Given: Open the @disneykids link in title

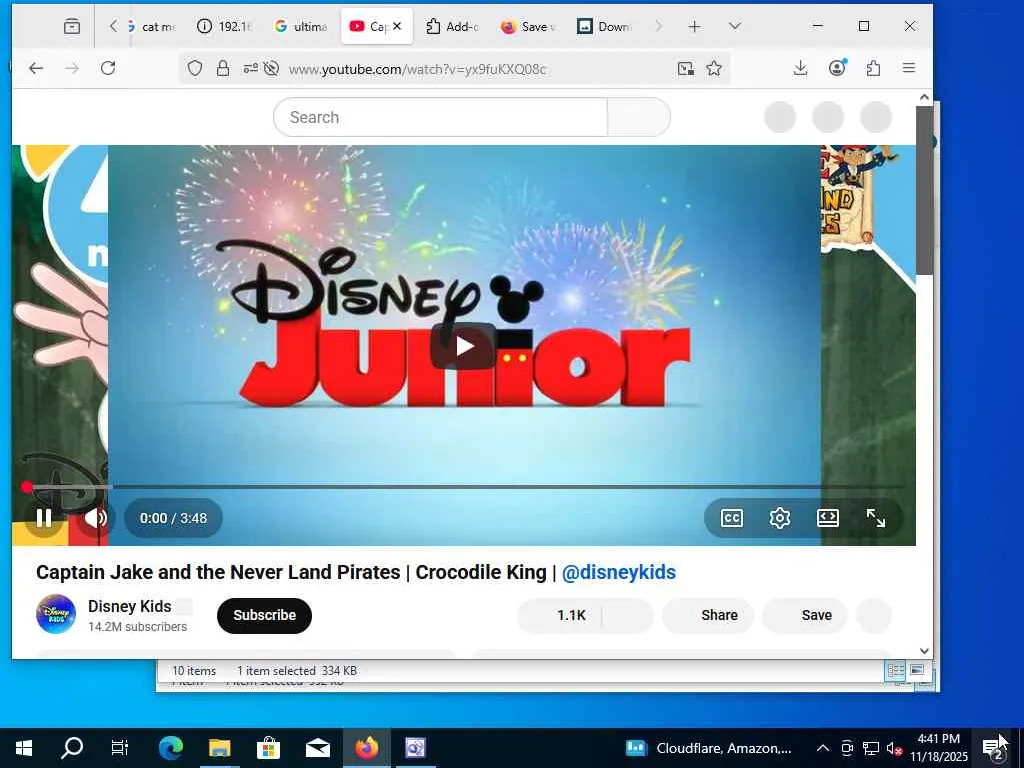Looking at the screenshot, I should point(618,572).
